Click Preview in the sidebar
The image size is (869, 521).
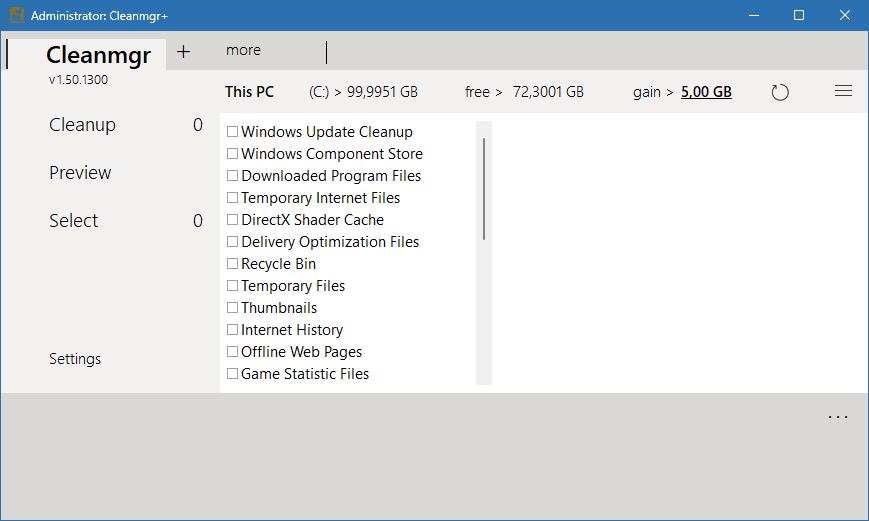(x=80, y=173)
